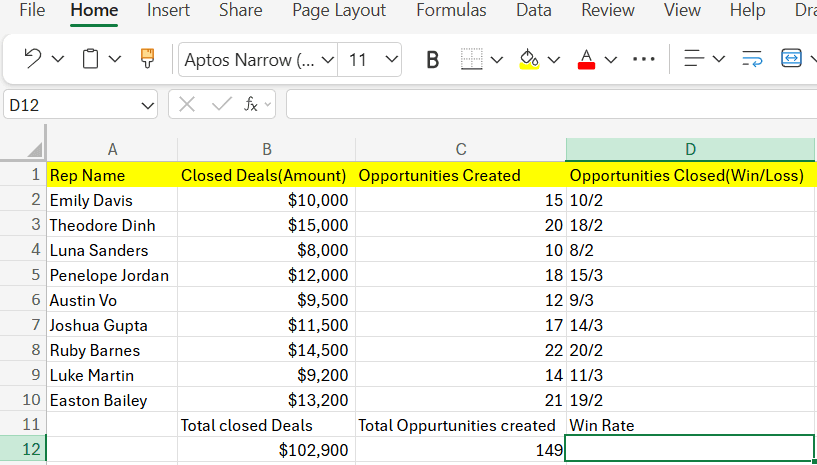Click the Win Rate label cell
Screen dimensions: 817x465
[x=690, y=425]
